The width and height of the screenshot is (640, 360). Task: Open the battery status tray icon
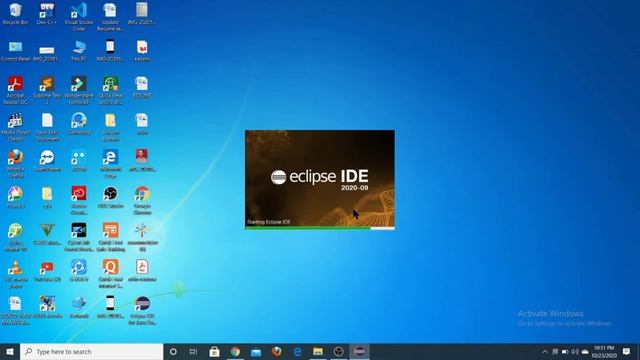tap(565, 351)
